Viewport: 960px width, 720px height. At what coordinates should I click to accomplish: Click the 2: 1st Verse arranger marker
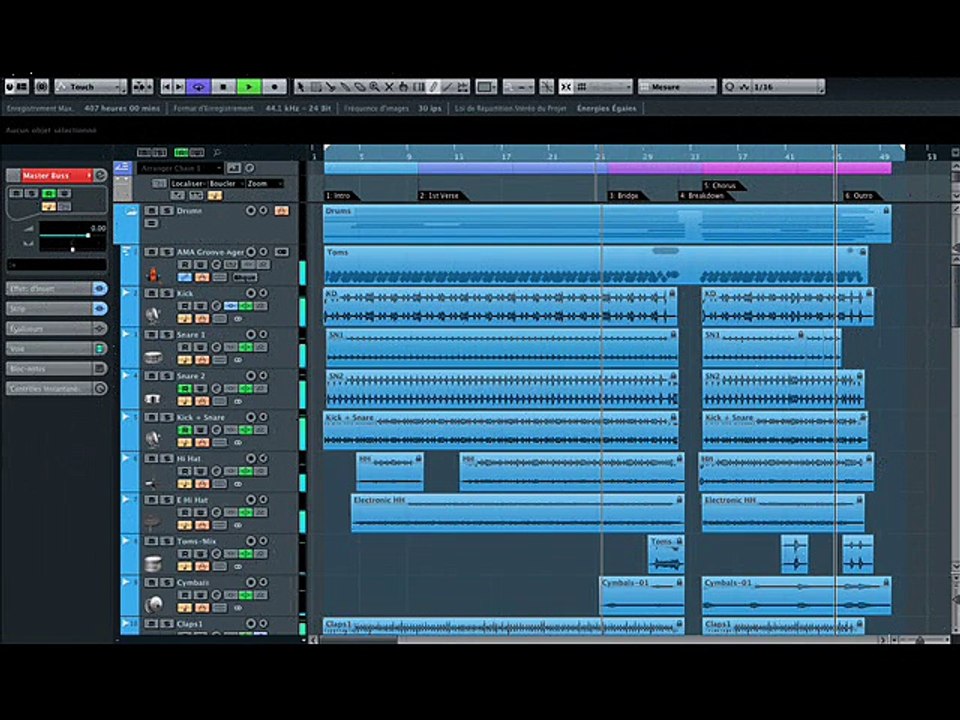[442, 195]
